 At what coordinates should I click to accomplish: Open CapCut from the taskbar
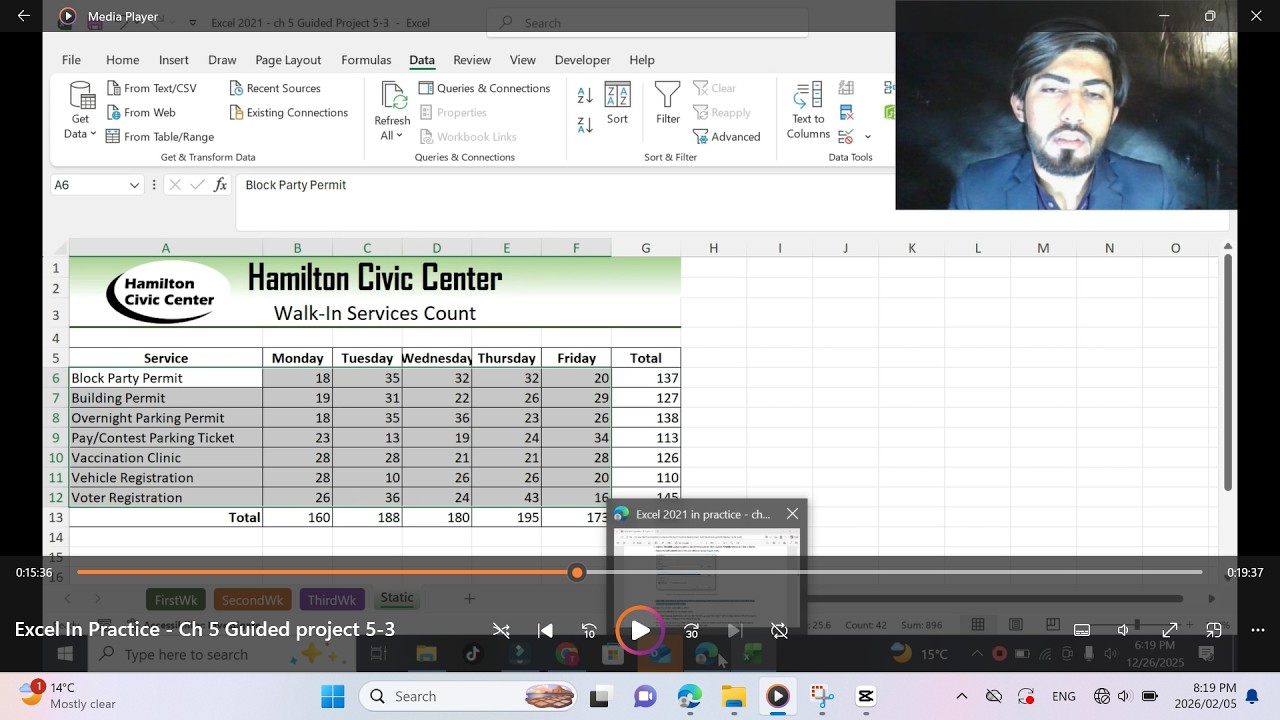866,696
